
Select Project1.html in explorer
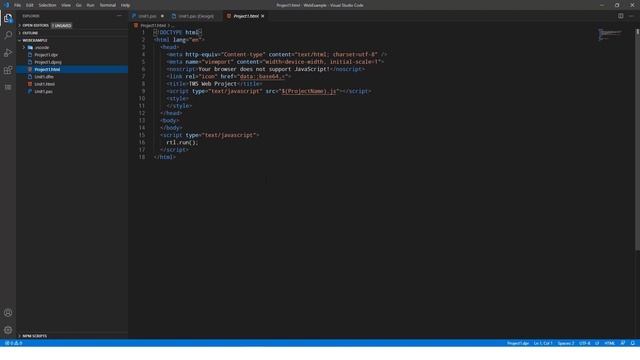[x=72, y=69]
